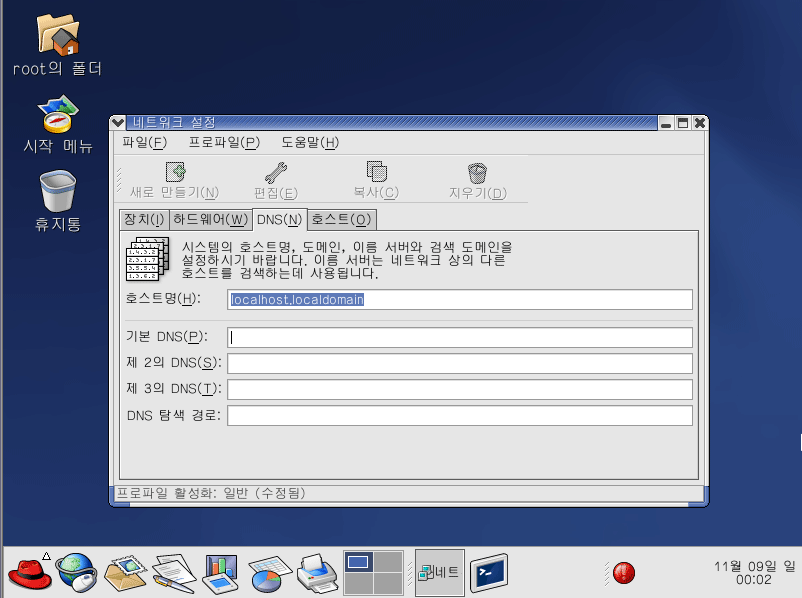
Task: Click the clock showing 11월 09일 00:02
Action: [x=754, y=573]
